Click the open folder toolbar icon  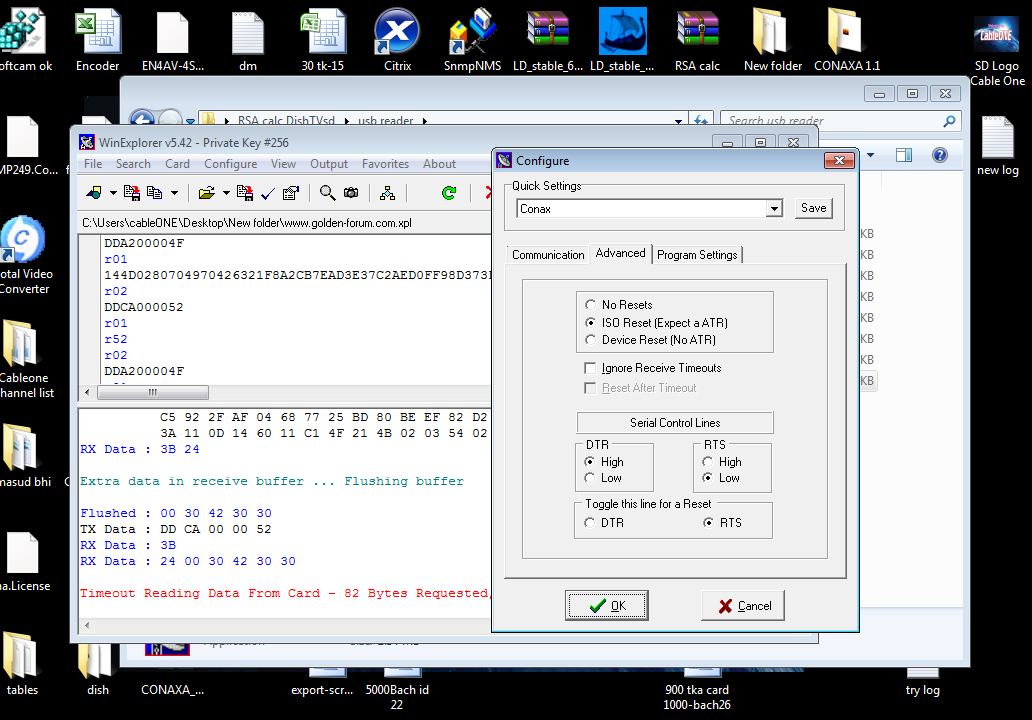tap(207, 193)
